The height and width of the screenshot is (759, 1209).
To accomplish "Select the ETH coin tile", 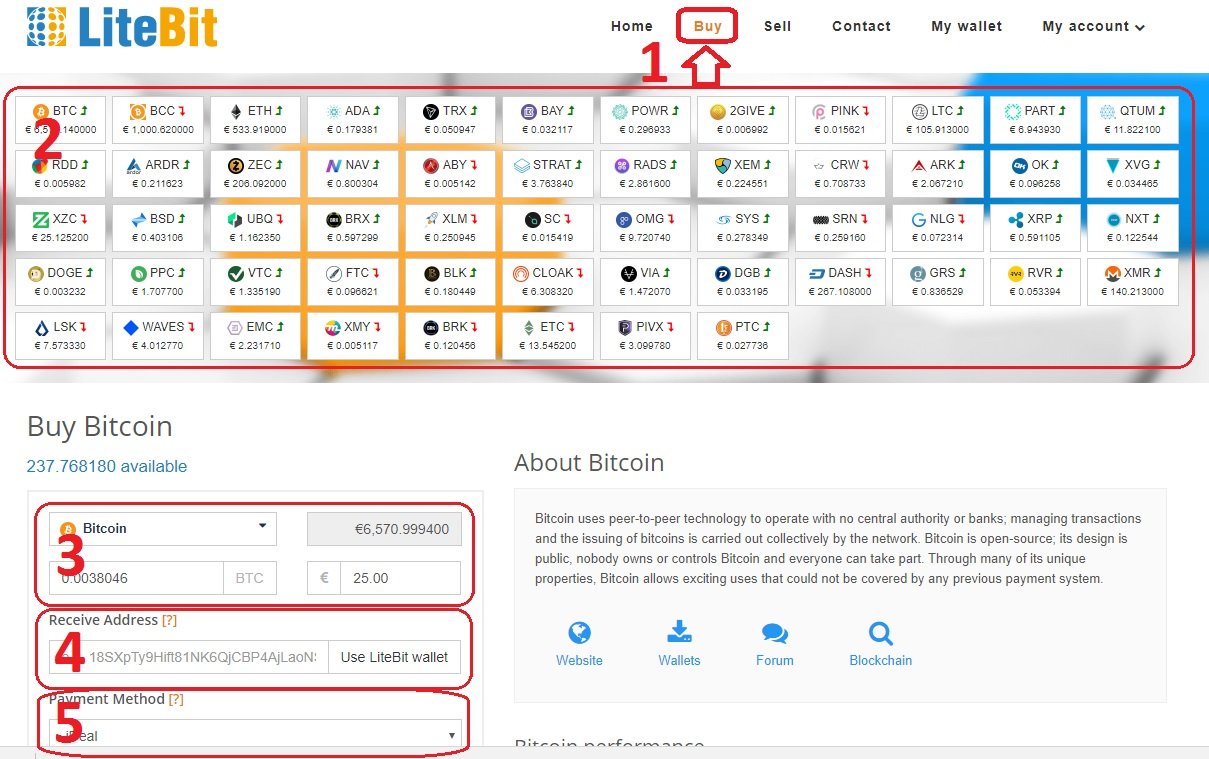I will pos(257,120).
